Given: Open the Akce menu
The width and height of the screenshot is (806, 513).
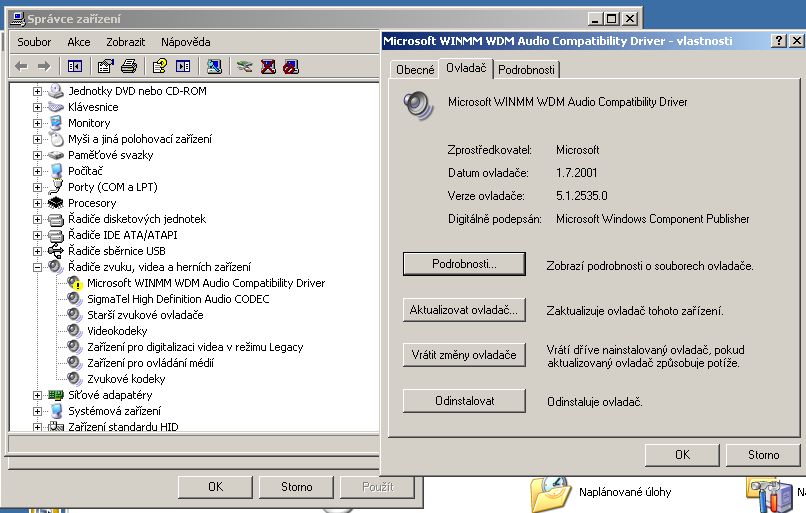Looking at the screenshot, I should click(79, 42).
